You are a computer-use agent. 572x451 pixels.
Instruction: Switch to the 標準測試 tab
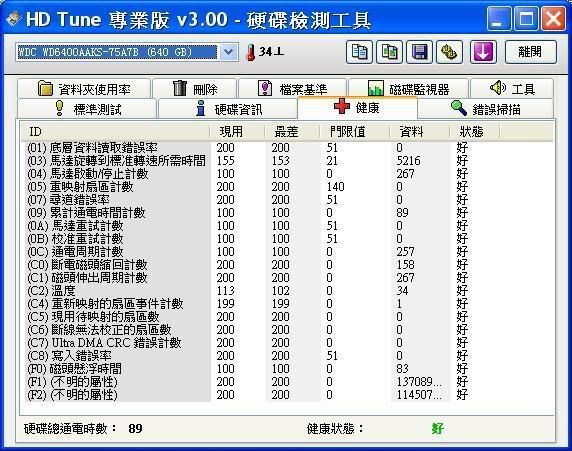[87, 109]
